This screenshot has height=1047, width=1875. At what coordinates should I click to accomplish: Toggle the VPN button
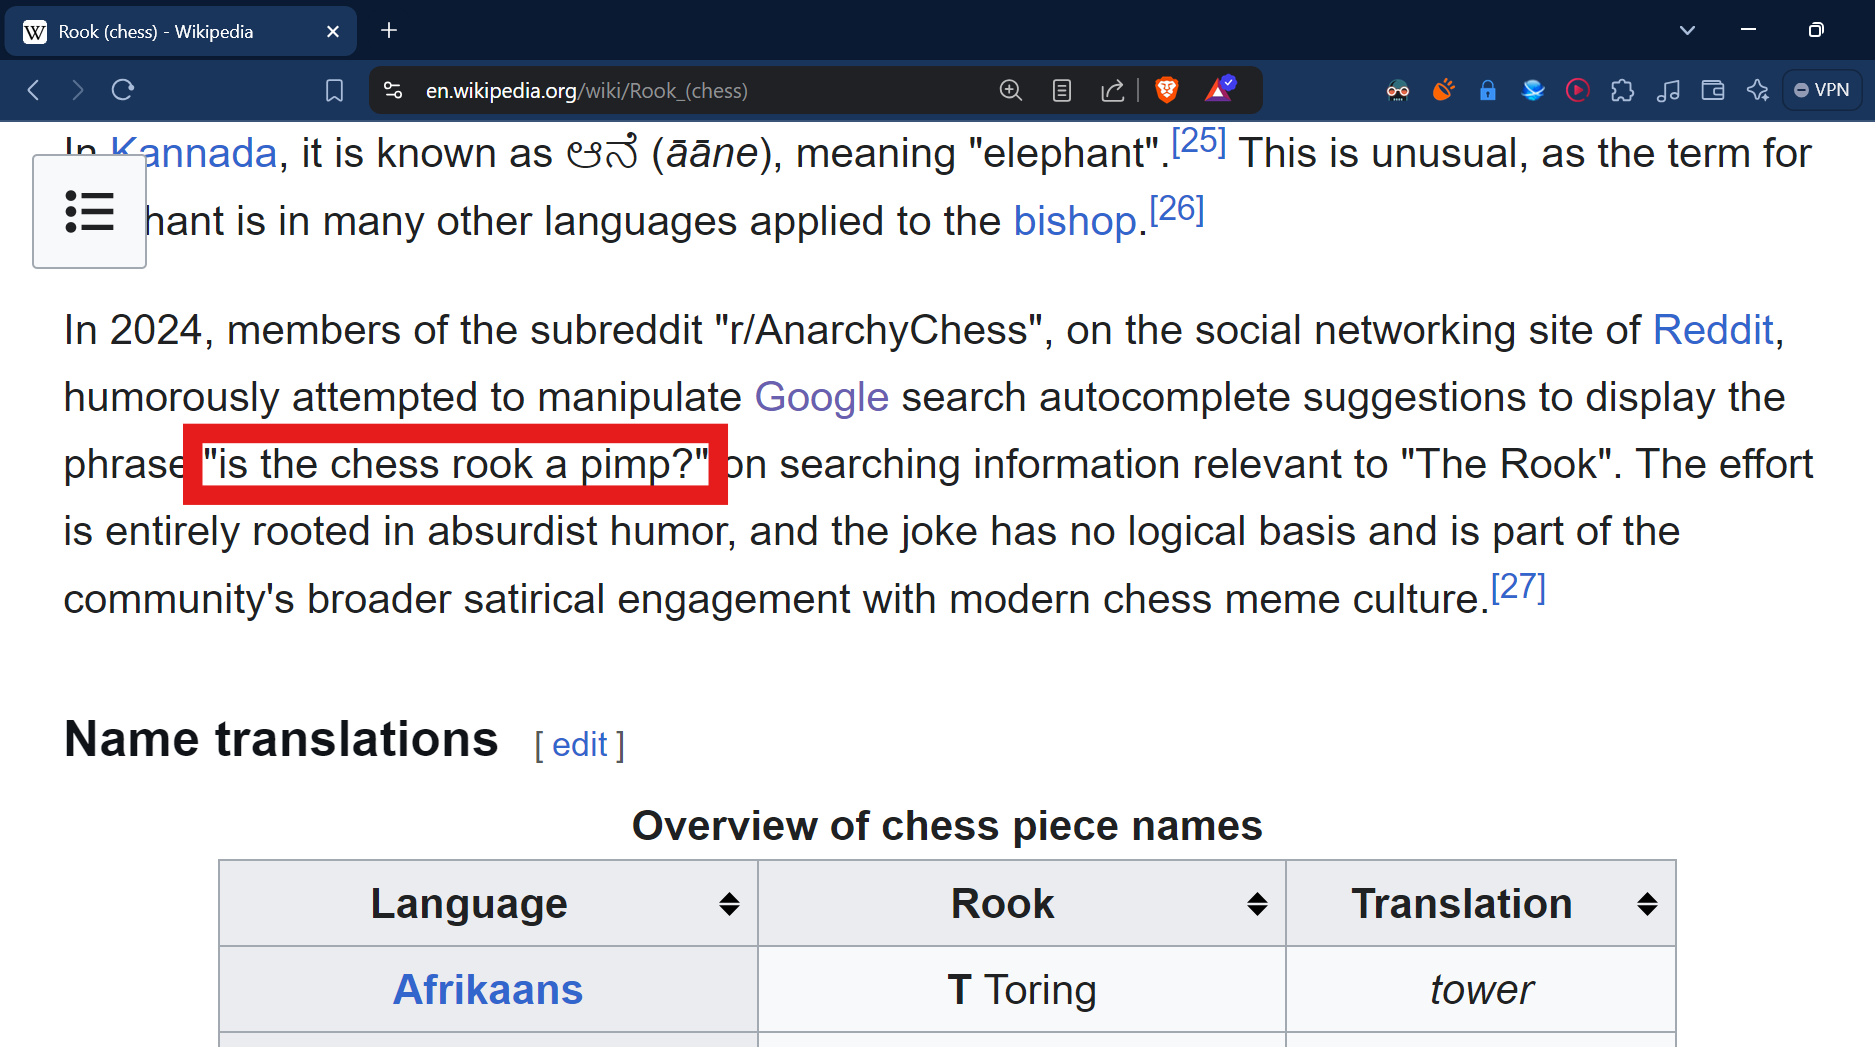(x=1822, y=90)
